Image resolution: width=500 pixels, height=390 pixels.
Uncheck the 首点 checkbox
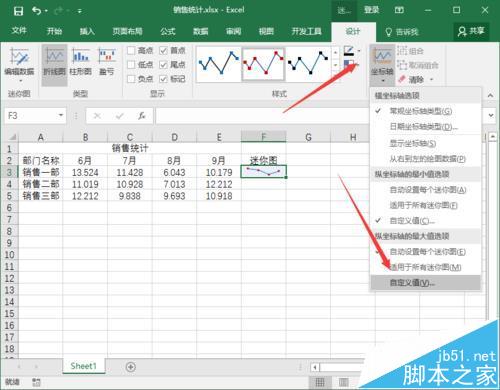[163, 50]
